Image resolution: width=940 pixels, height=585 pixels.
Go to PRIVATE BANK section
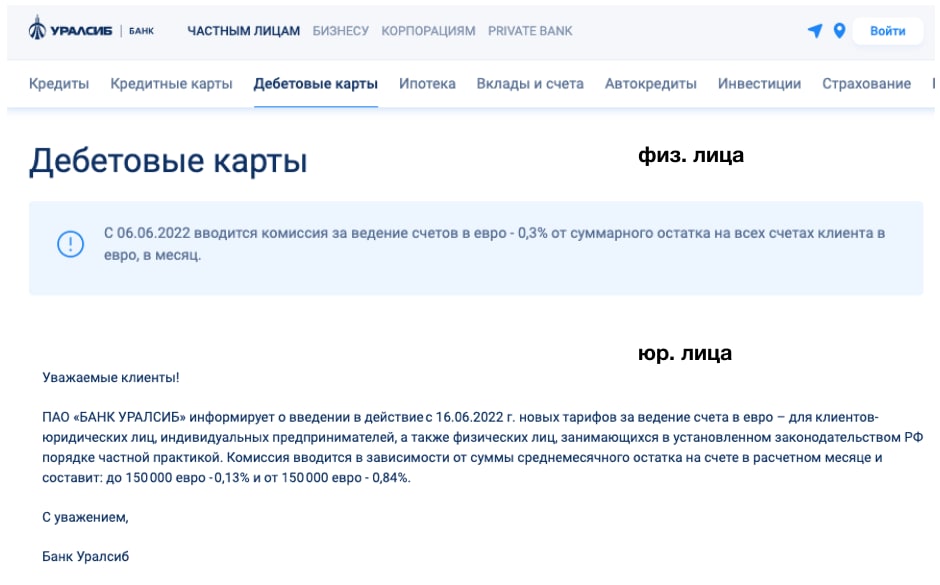pyautogui.click(x=530, y=31)
